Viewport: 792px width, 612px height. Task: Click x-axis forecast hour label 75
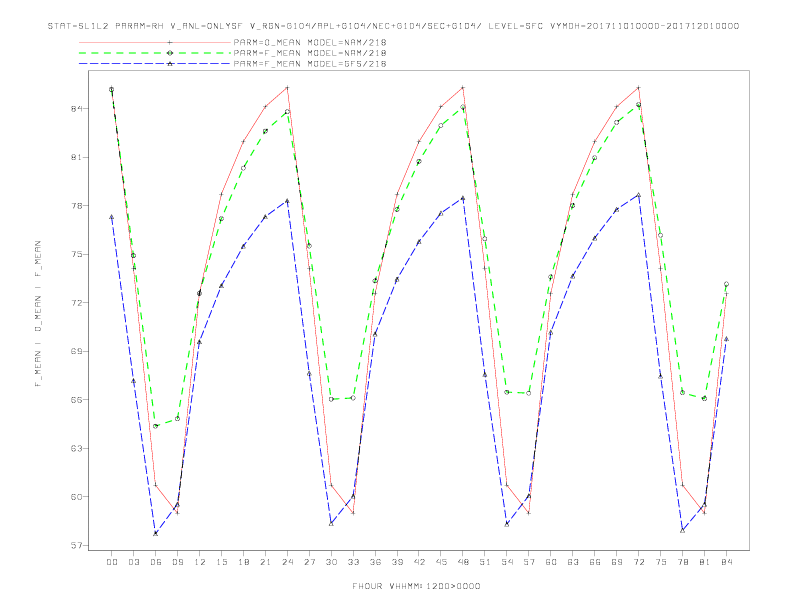click(x=661, y=562)
